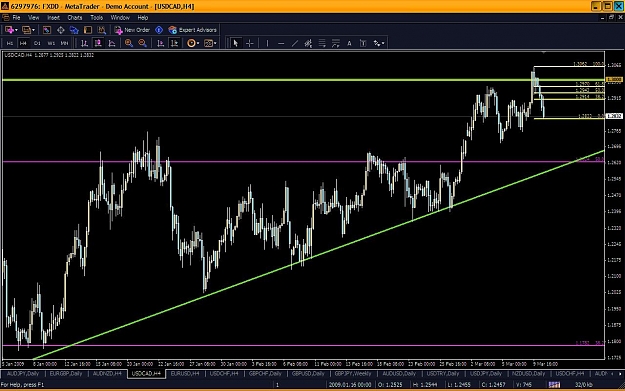Click the New Order button
Screen dimensions: 625x391
(132, 30)
